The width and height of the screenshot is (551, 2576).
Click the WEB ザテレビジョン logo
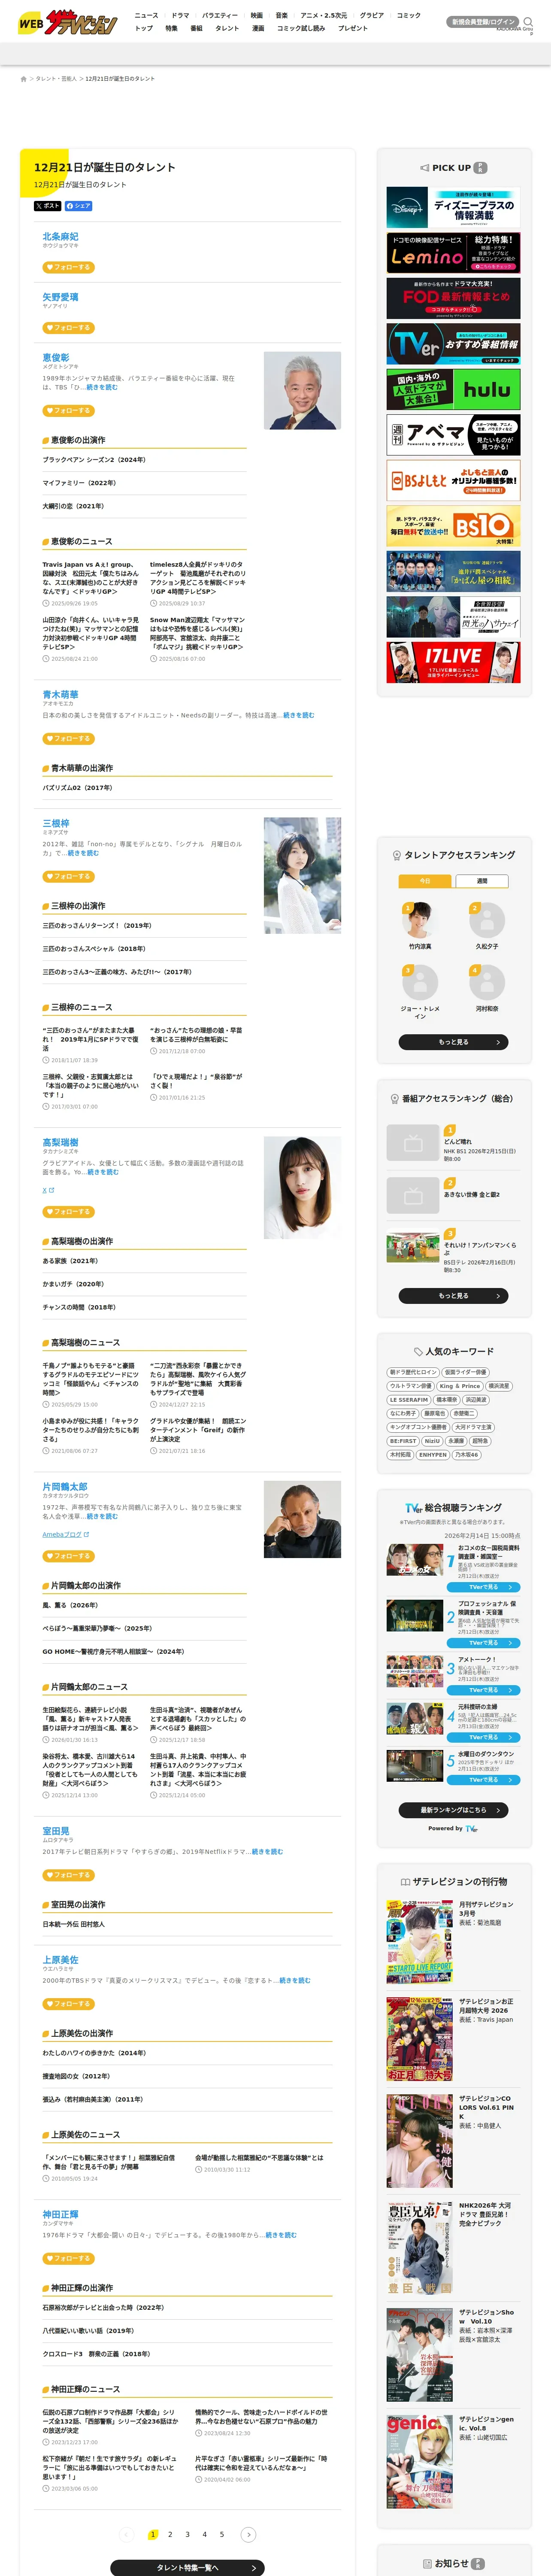tap(67, 22)
